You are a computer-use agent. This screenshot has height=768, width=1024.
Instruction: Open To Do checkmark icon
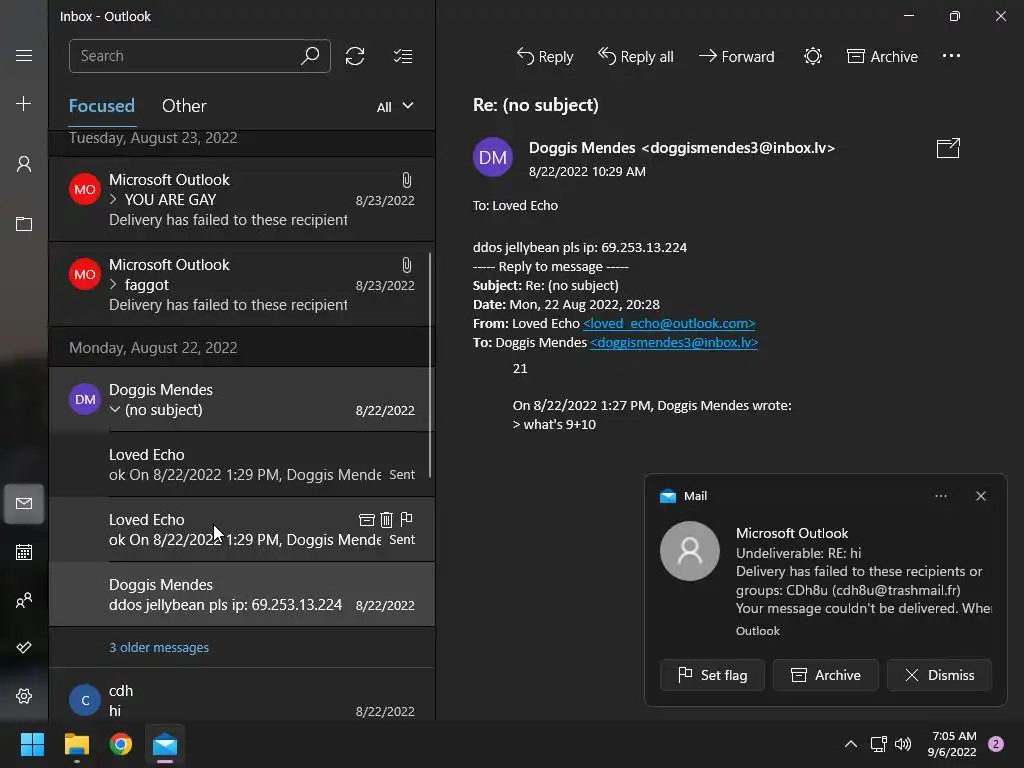point(24,647)
